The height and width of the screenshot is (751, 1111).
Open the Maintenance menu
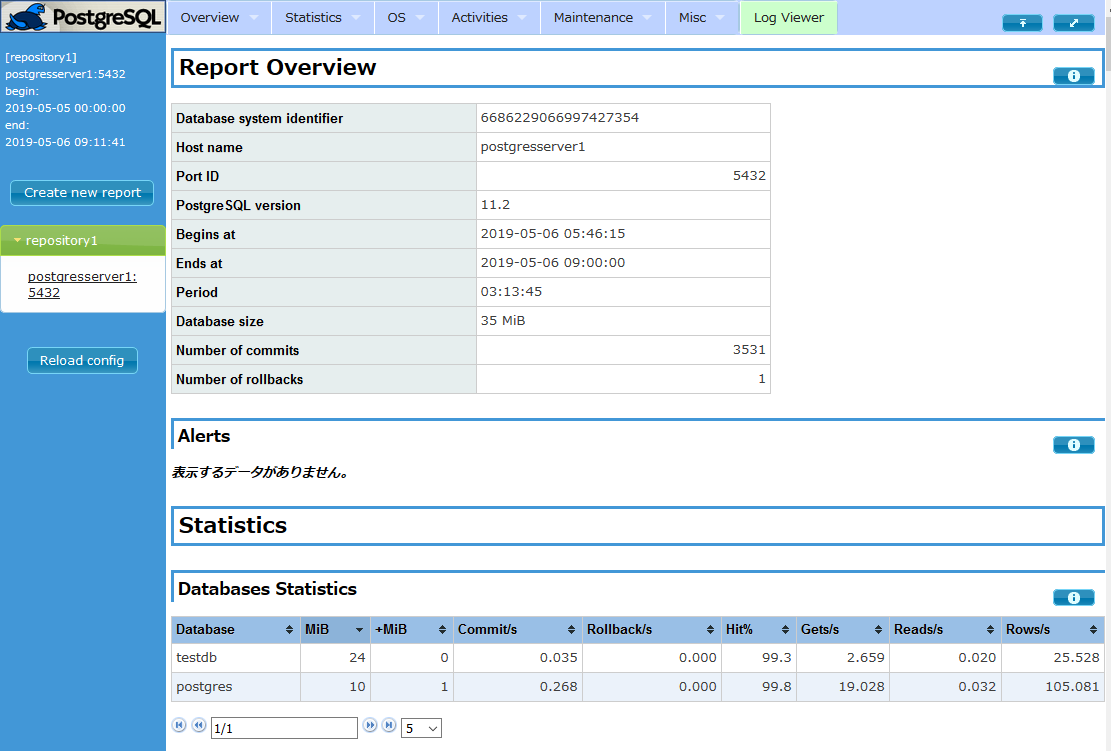pyautogui.click(x=596, y=17)
